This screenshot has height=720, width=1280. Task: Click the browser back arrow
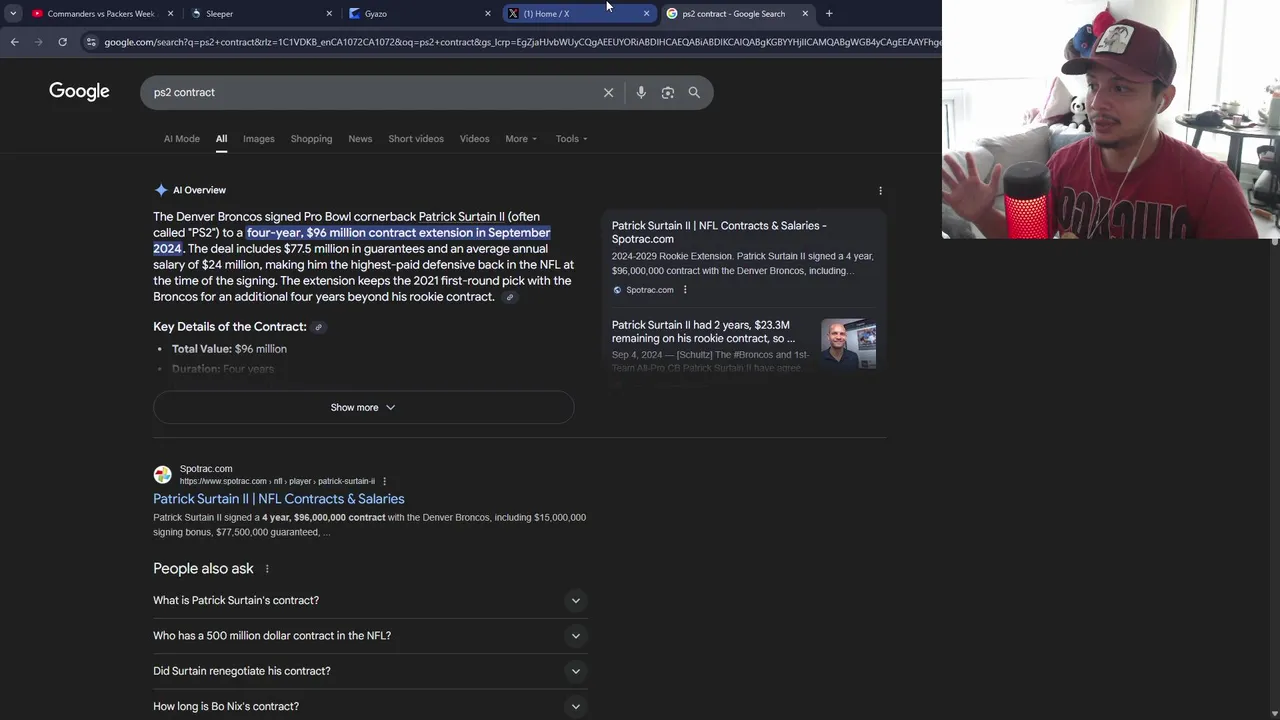click(x=14, y=42)
